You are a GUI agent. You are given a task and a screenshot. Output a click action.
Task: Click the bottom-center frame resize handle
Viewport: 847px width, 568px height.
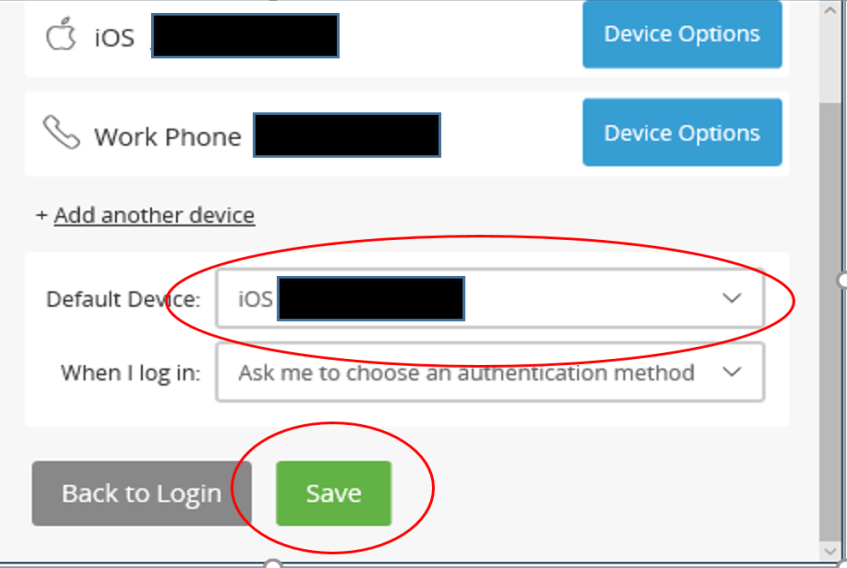pyautogui.click(x=273, y=564)
